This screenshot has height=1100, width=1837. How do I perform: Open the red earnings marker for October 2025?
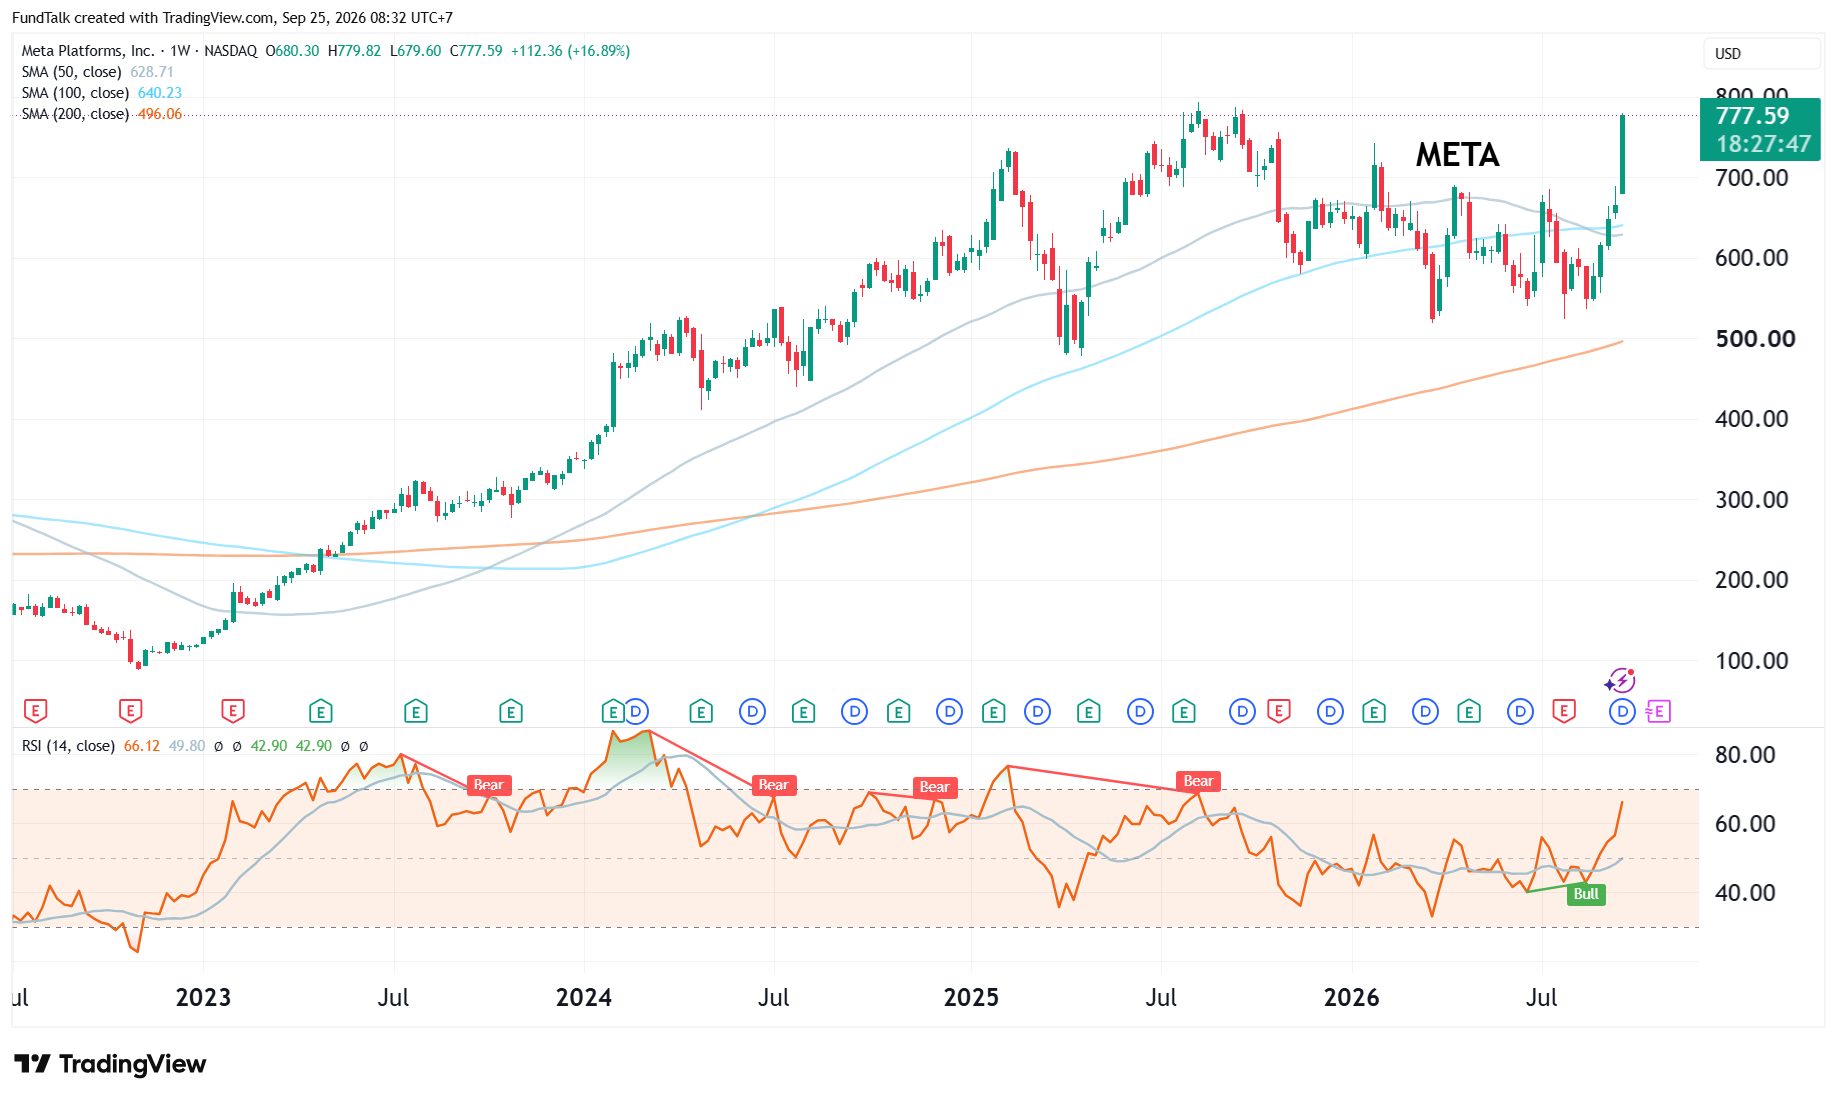1278,712
